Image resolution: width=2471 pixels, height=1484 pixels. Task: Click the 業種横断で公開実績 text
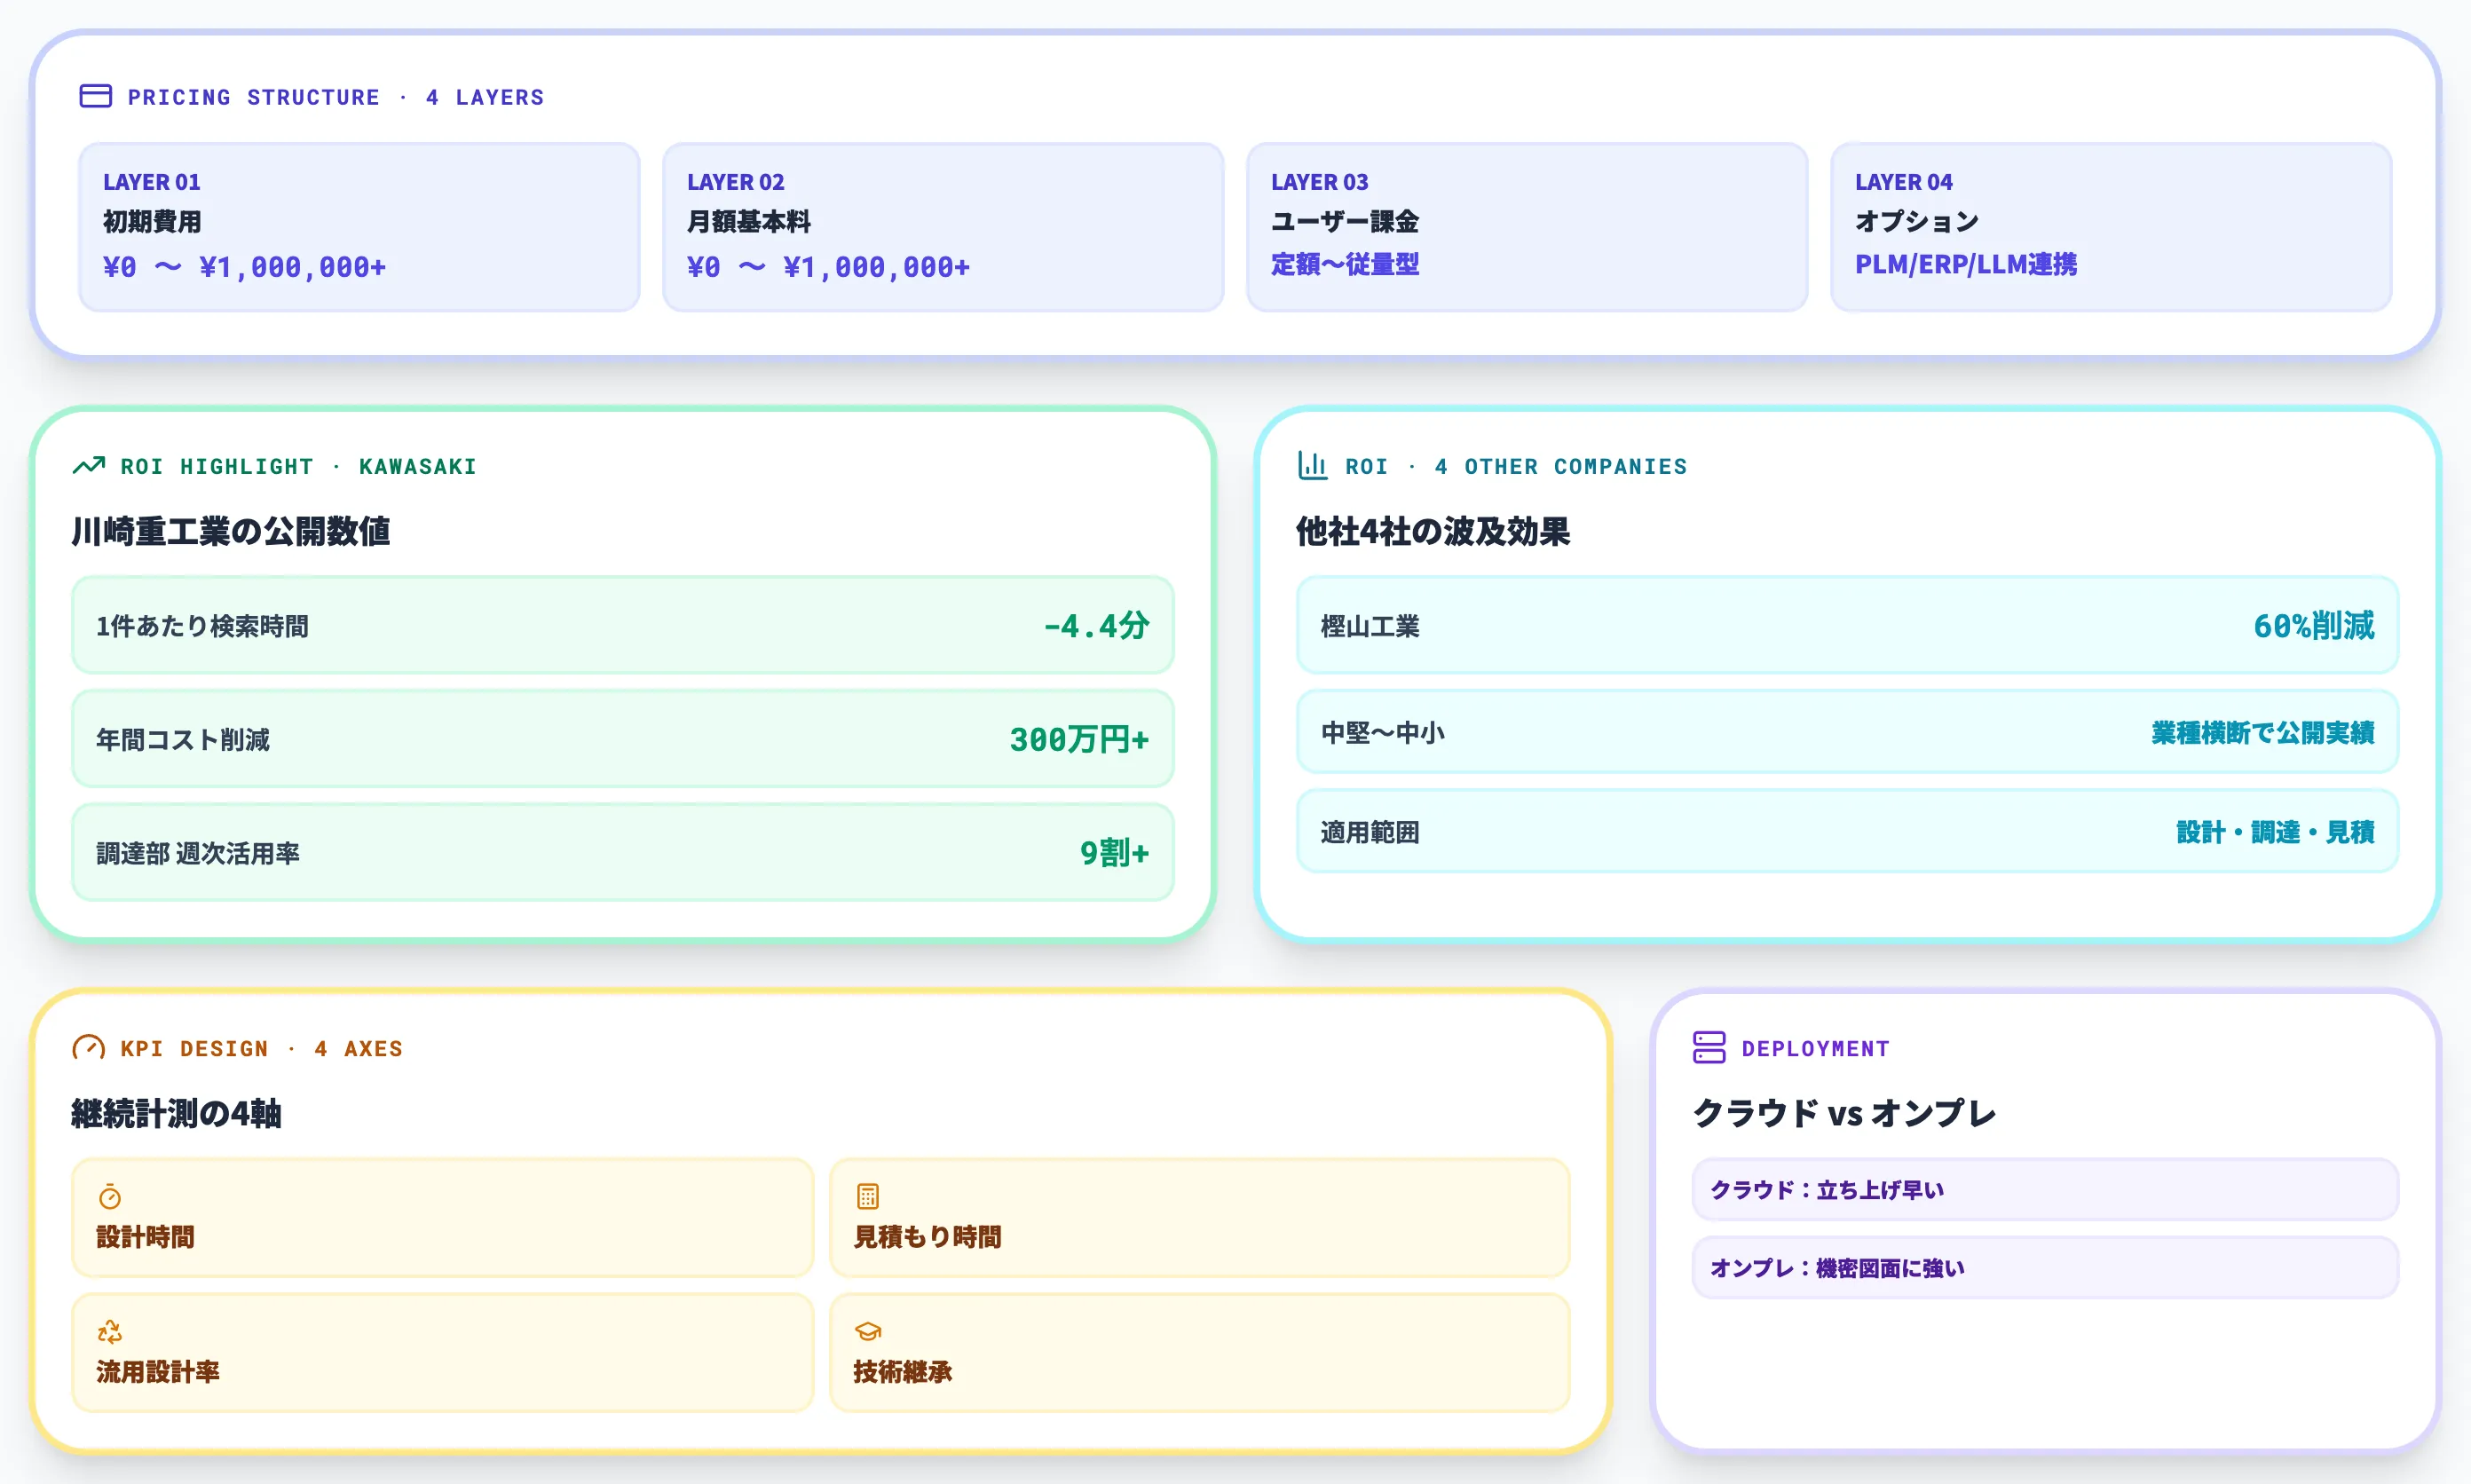2263,732
